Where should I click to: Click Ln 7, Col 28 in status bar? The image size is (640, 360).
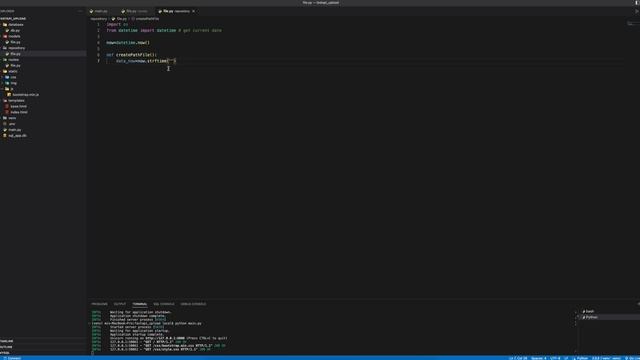tap(518, 358)
